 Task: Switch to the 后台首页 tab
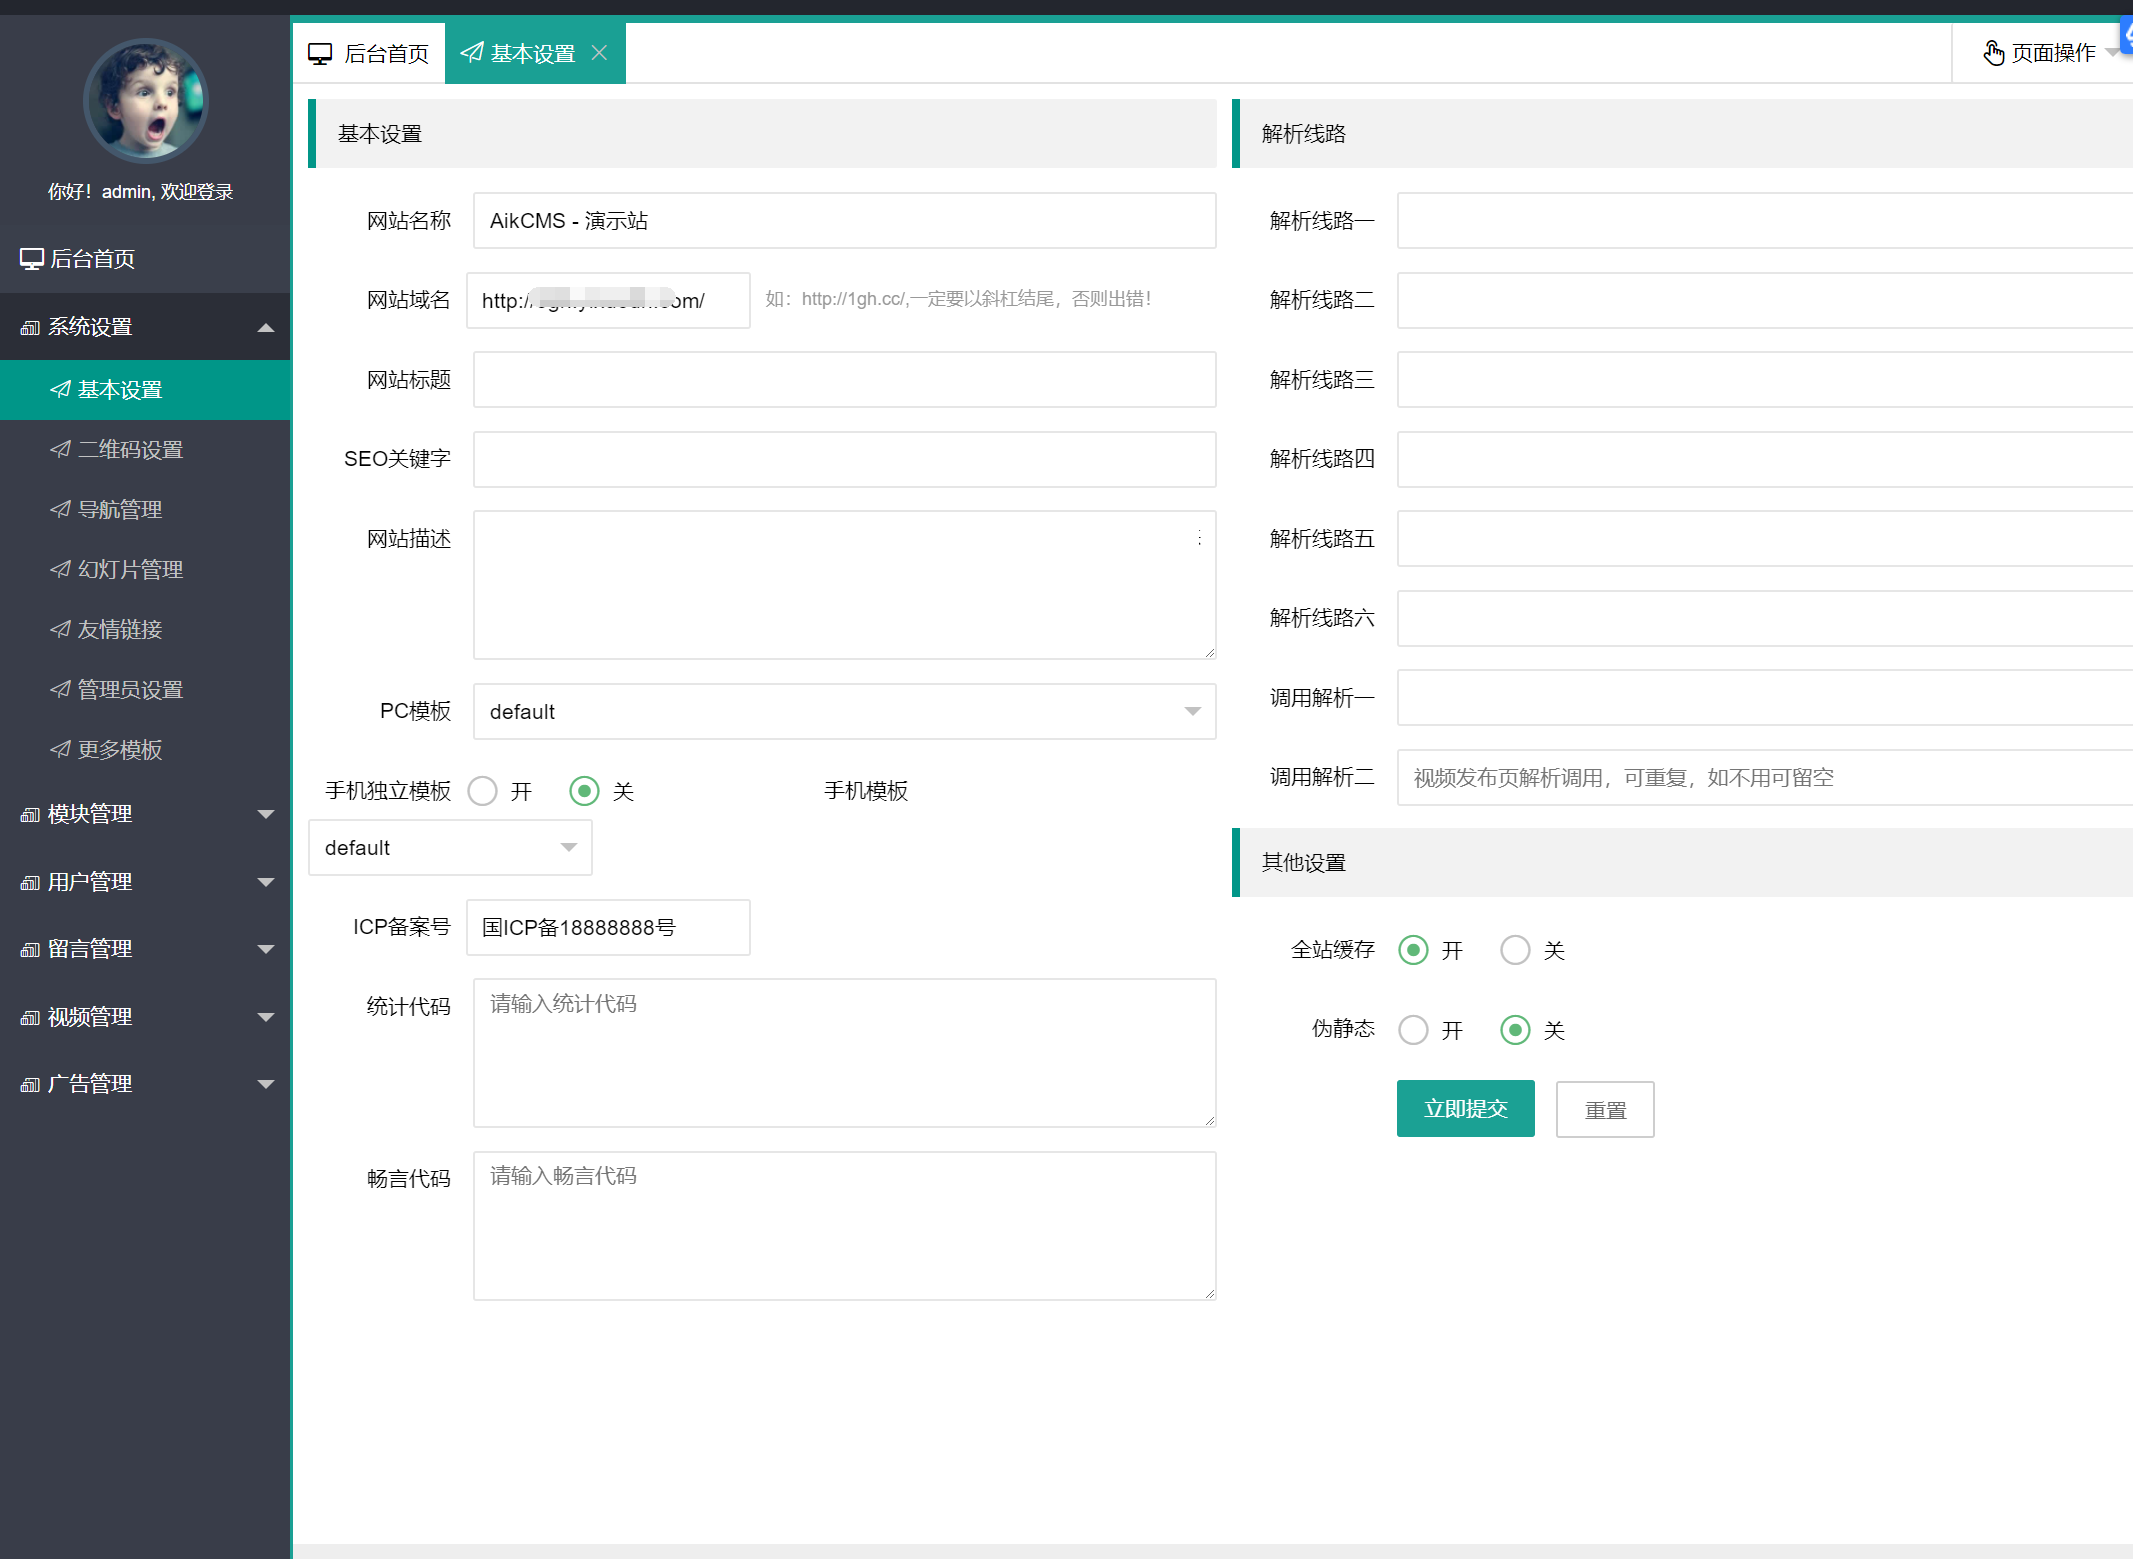pyautogui.click(x=369, y=53)
